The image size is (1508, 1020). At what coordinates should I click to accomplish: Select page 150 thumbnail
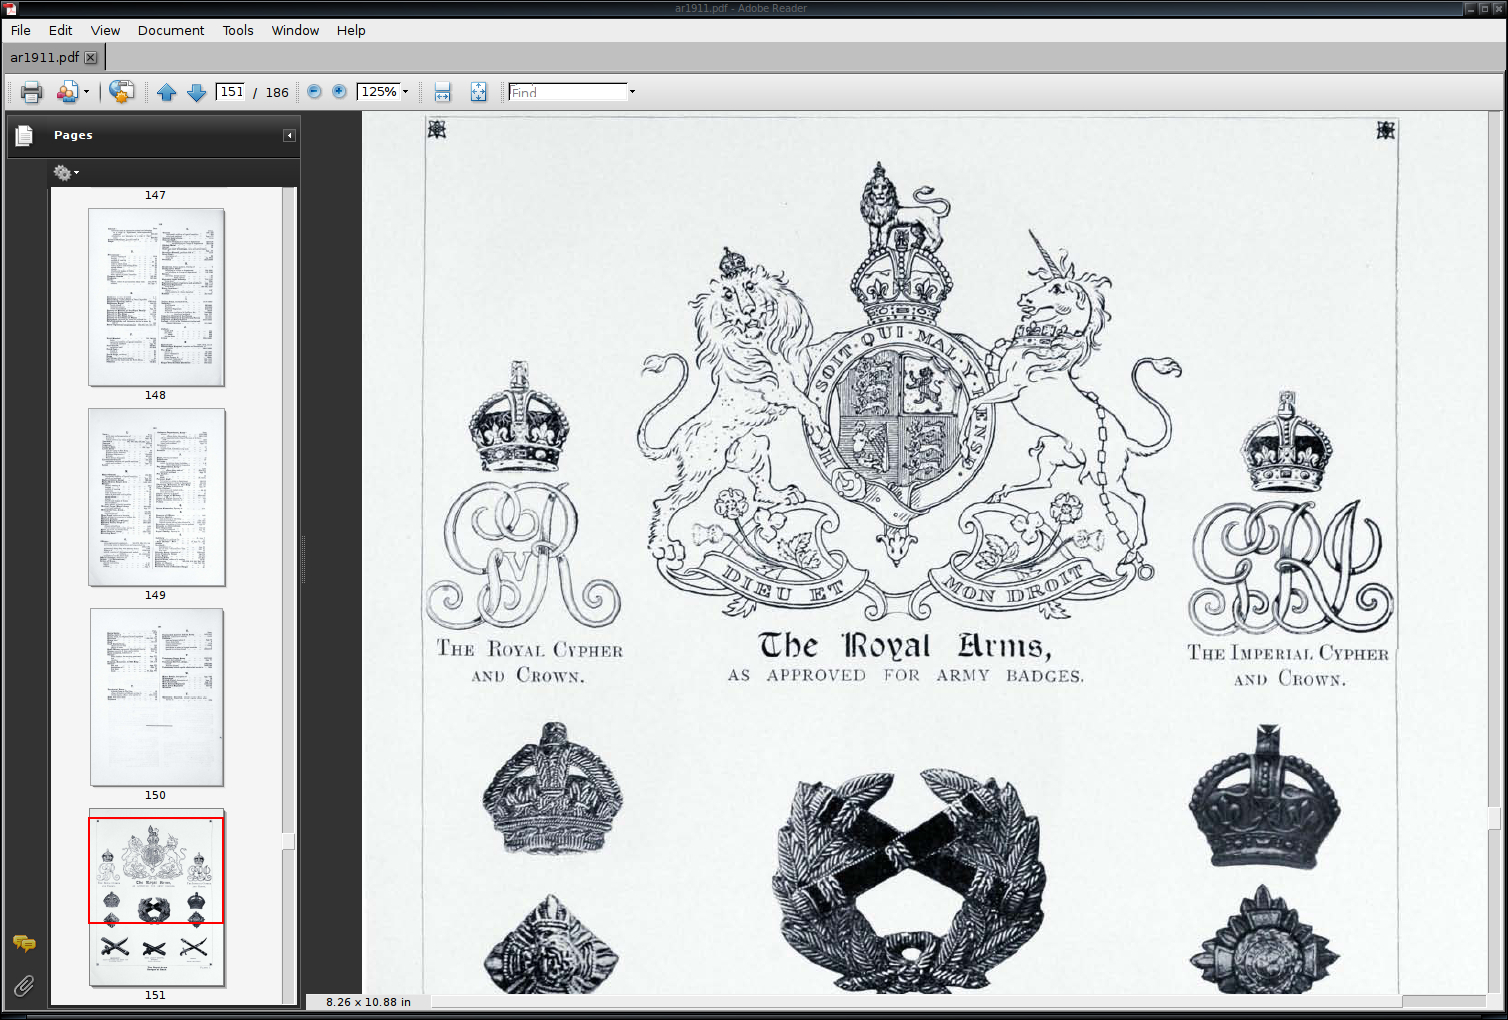click(x=156, y=697)
